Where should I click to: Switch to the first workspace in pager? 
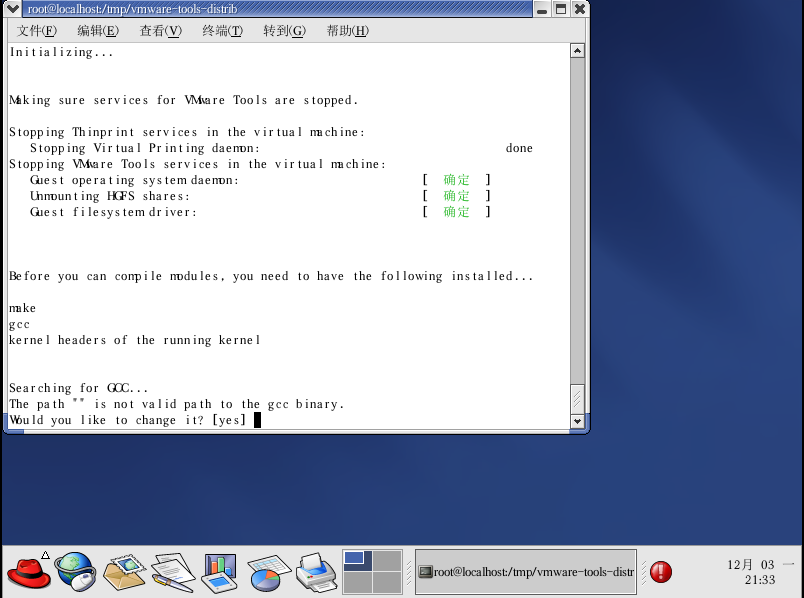357,561
